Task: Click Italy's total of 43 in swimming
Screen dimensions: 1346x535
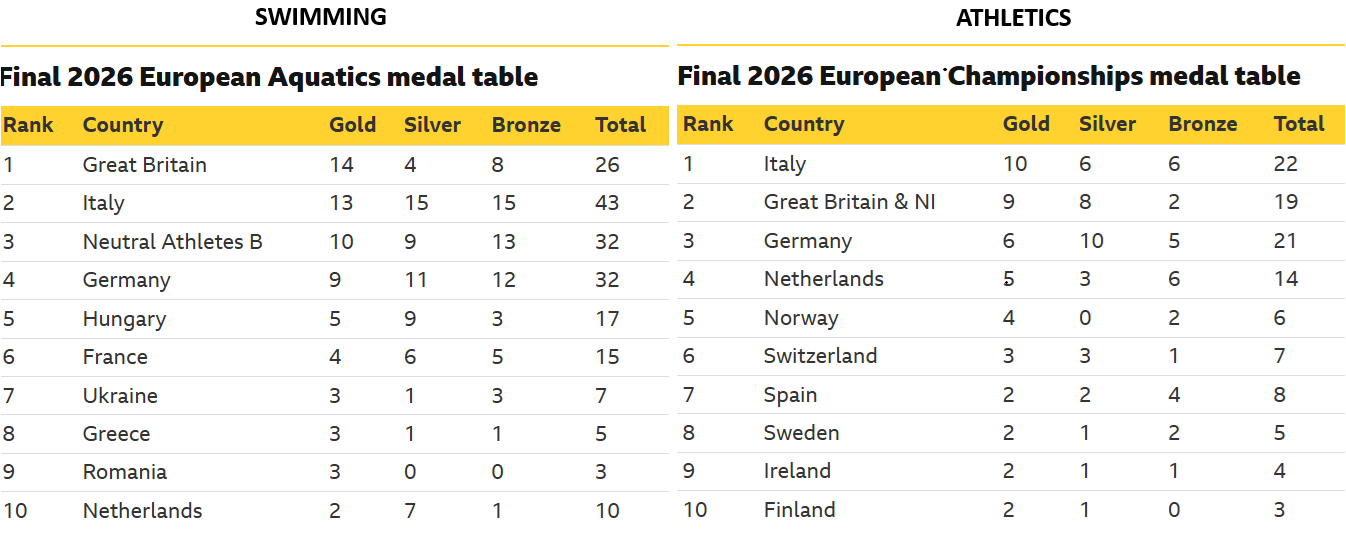Action: pyautogui.click(x=607, y=203)
